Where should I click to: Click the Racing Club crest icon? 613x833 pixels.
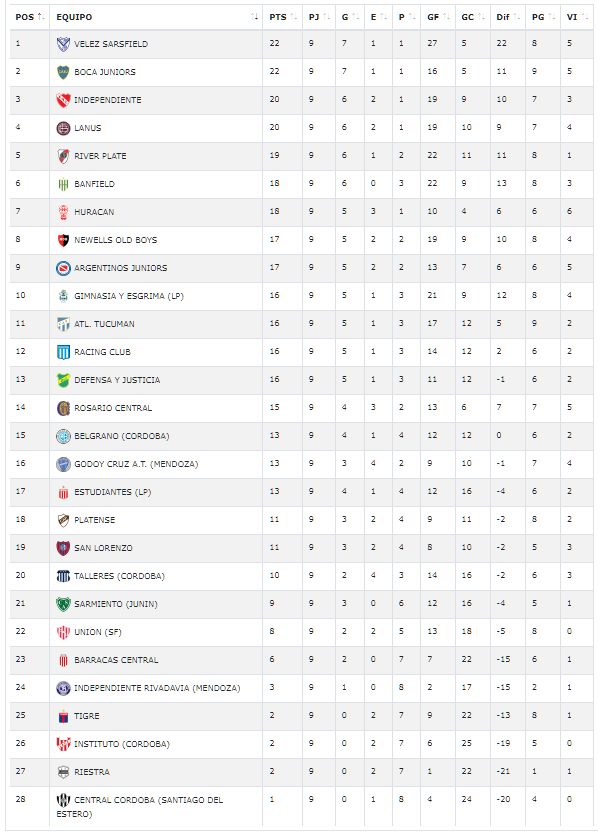pos(63,352)
